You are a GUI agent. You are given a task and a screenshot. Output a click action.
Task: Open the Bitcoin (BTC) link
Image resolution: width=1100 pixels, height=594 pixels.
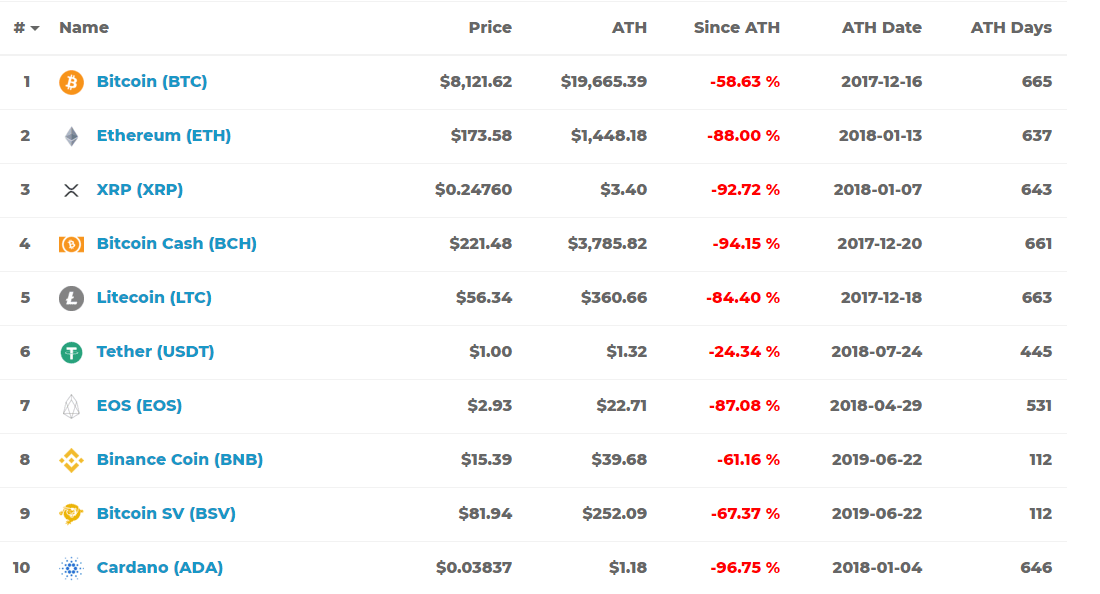[x=153, y=82]
